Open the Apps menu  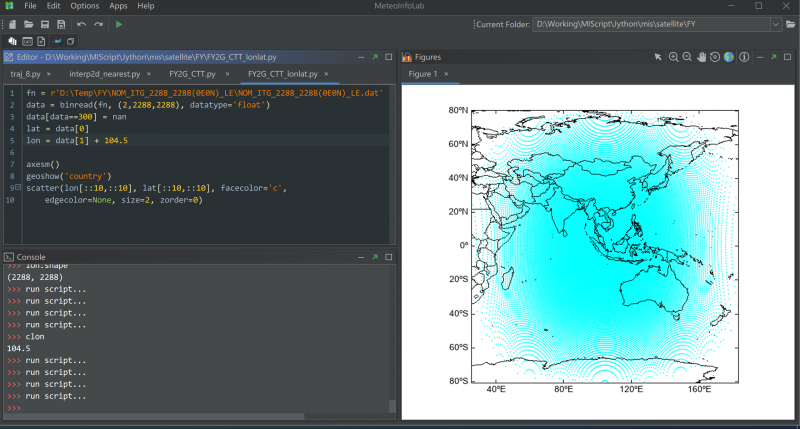118,6
